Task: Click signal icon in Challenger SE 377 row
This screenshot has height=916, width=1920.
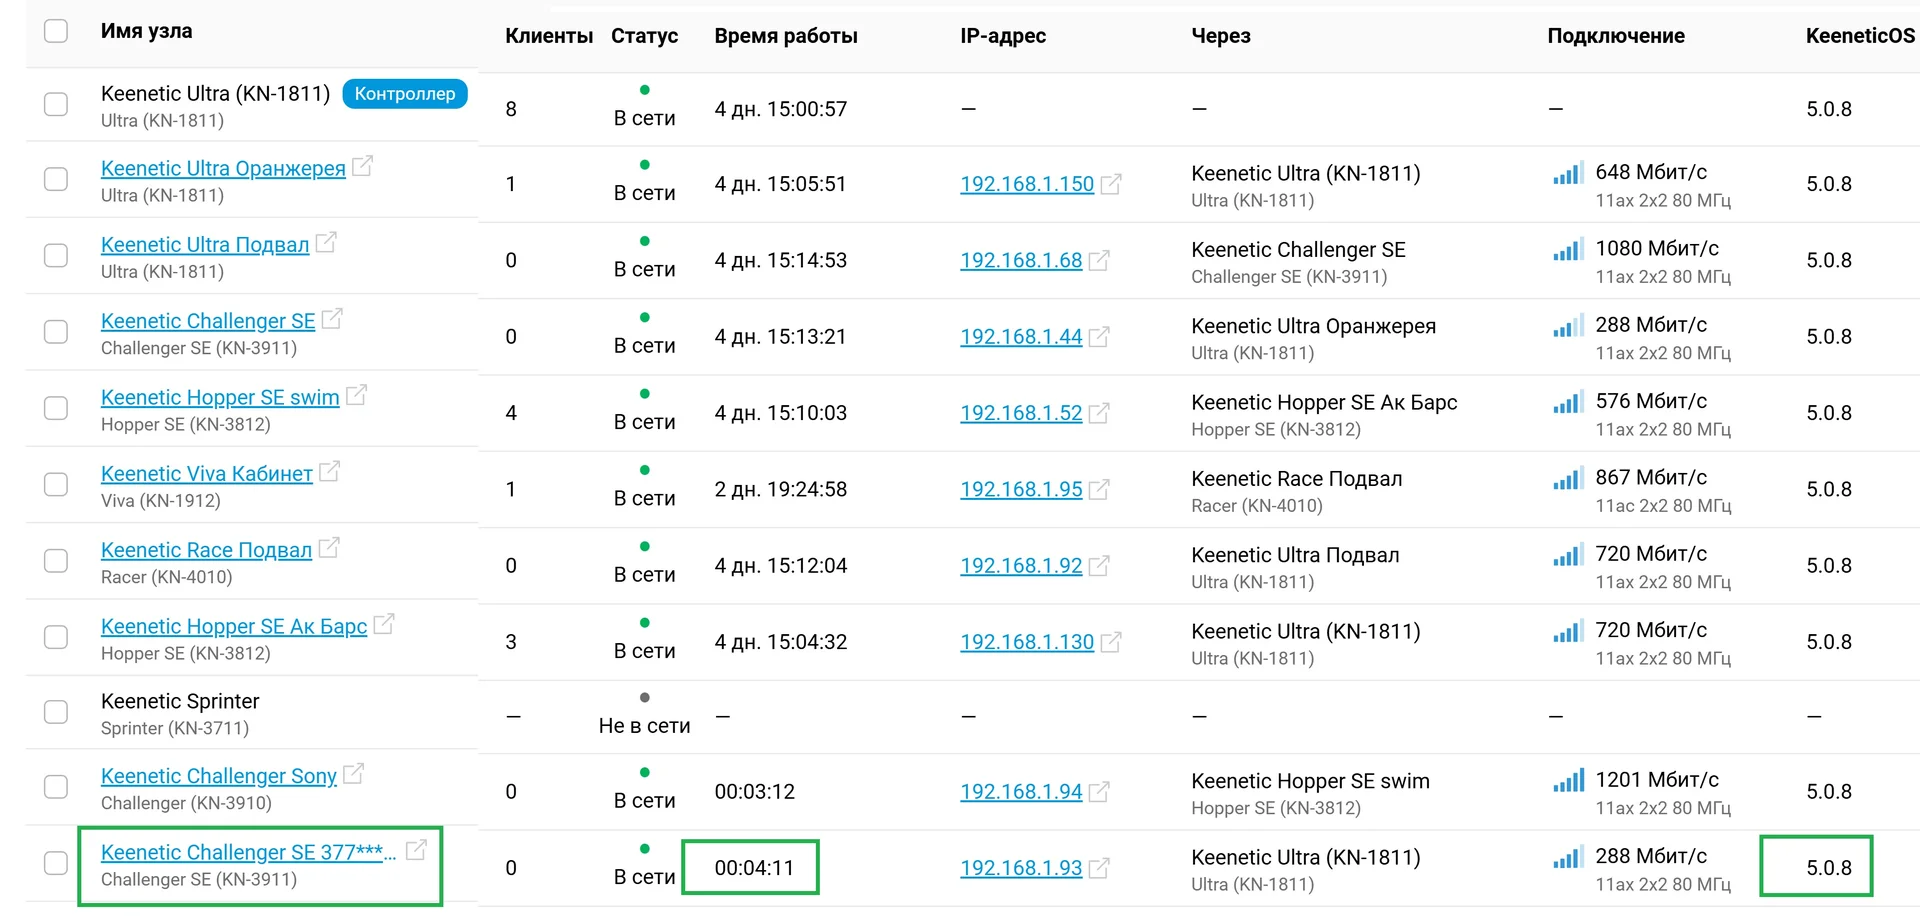Action: [x=1568, y=858]
